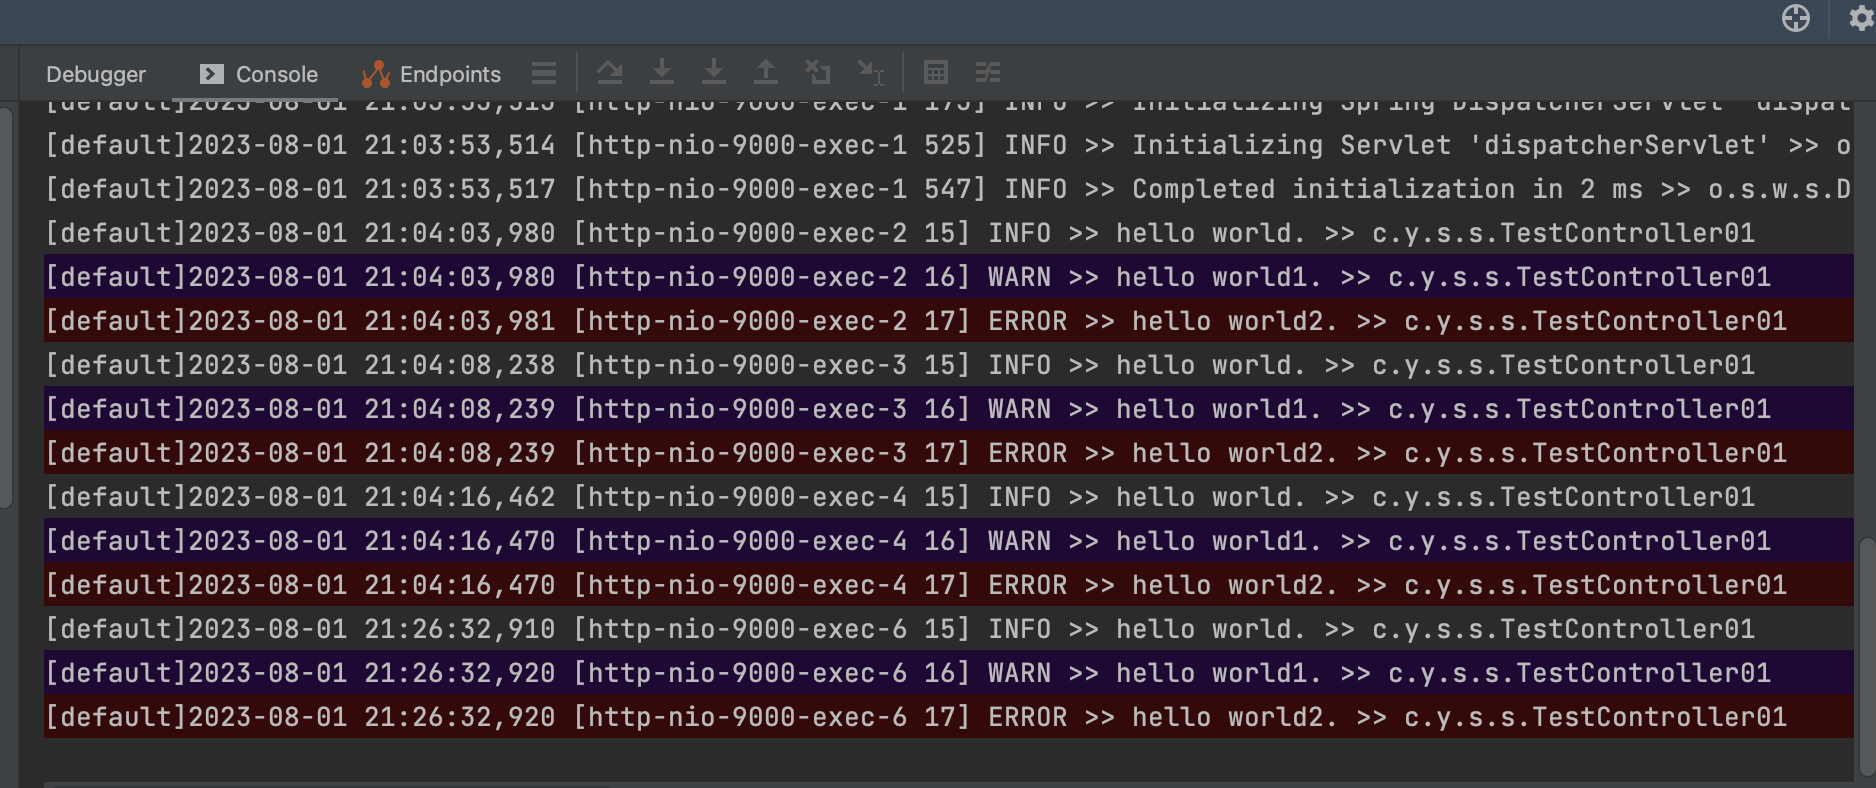Click the console horizontal scrollbar at bottom
Viewport: 1876px width, 788px height.
point(948,784)
